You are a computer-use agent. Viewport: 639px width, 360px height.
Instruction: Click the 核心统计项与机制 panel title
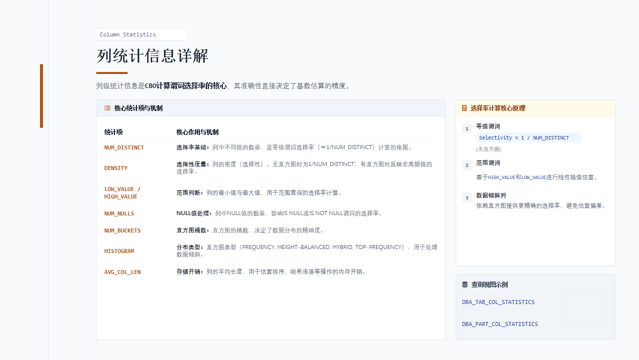[x=138, y=108]
